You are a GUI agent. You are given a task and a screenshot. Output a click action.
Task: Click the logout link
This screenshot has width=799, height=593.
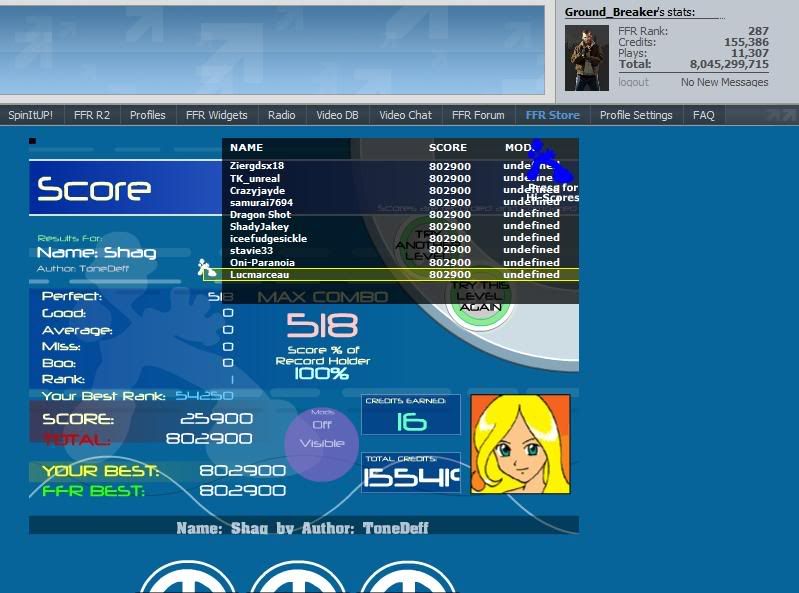tap(633, 82)
